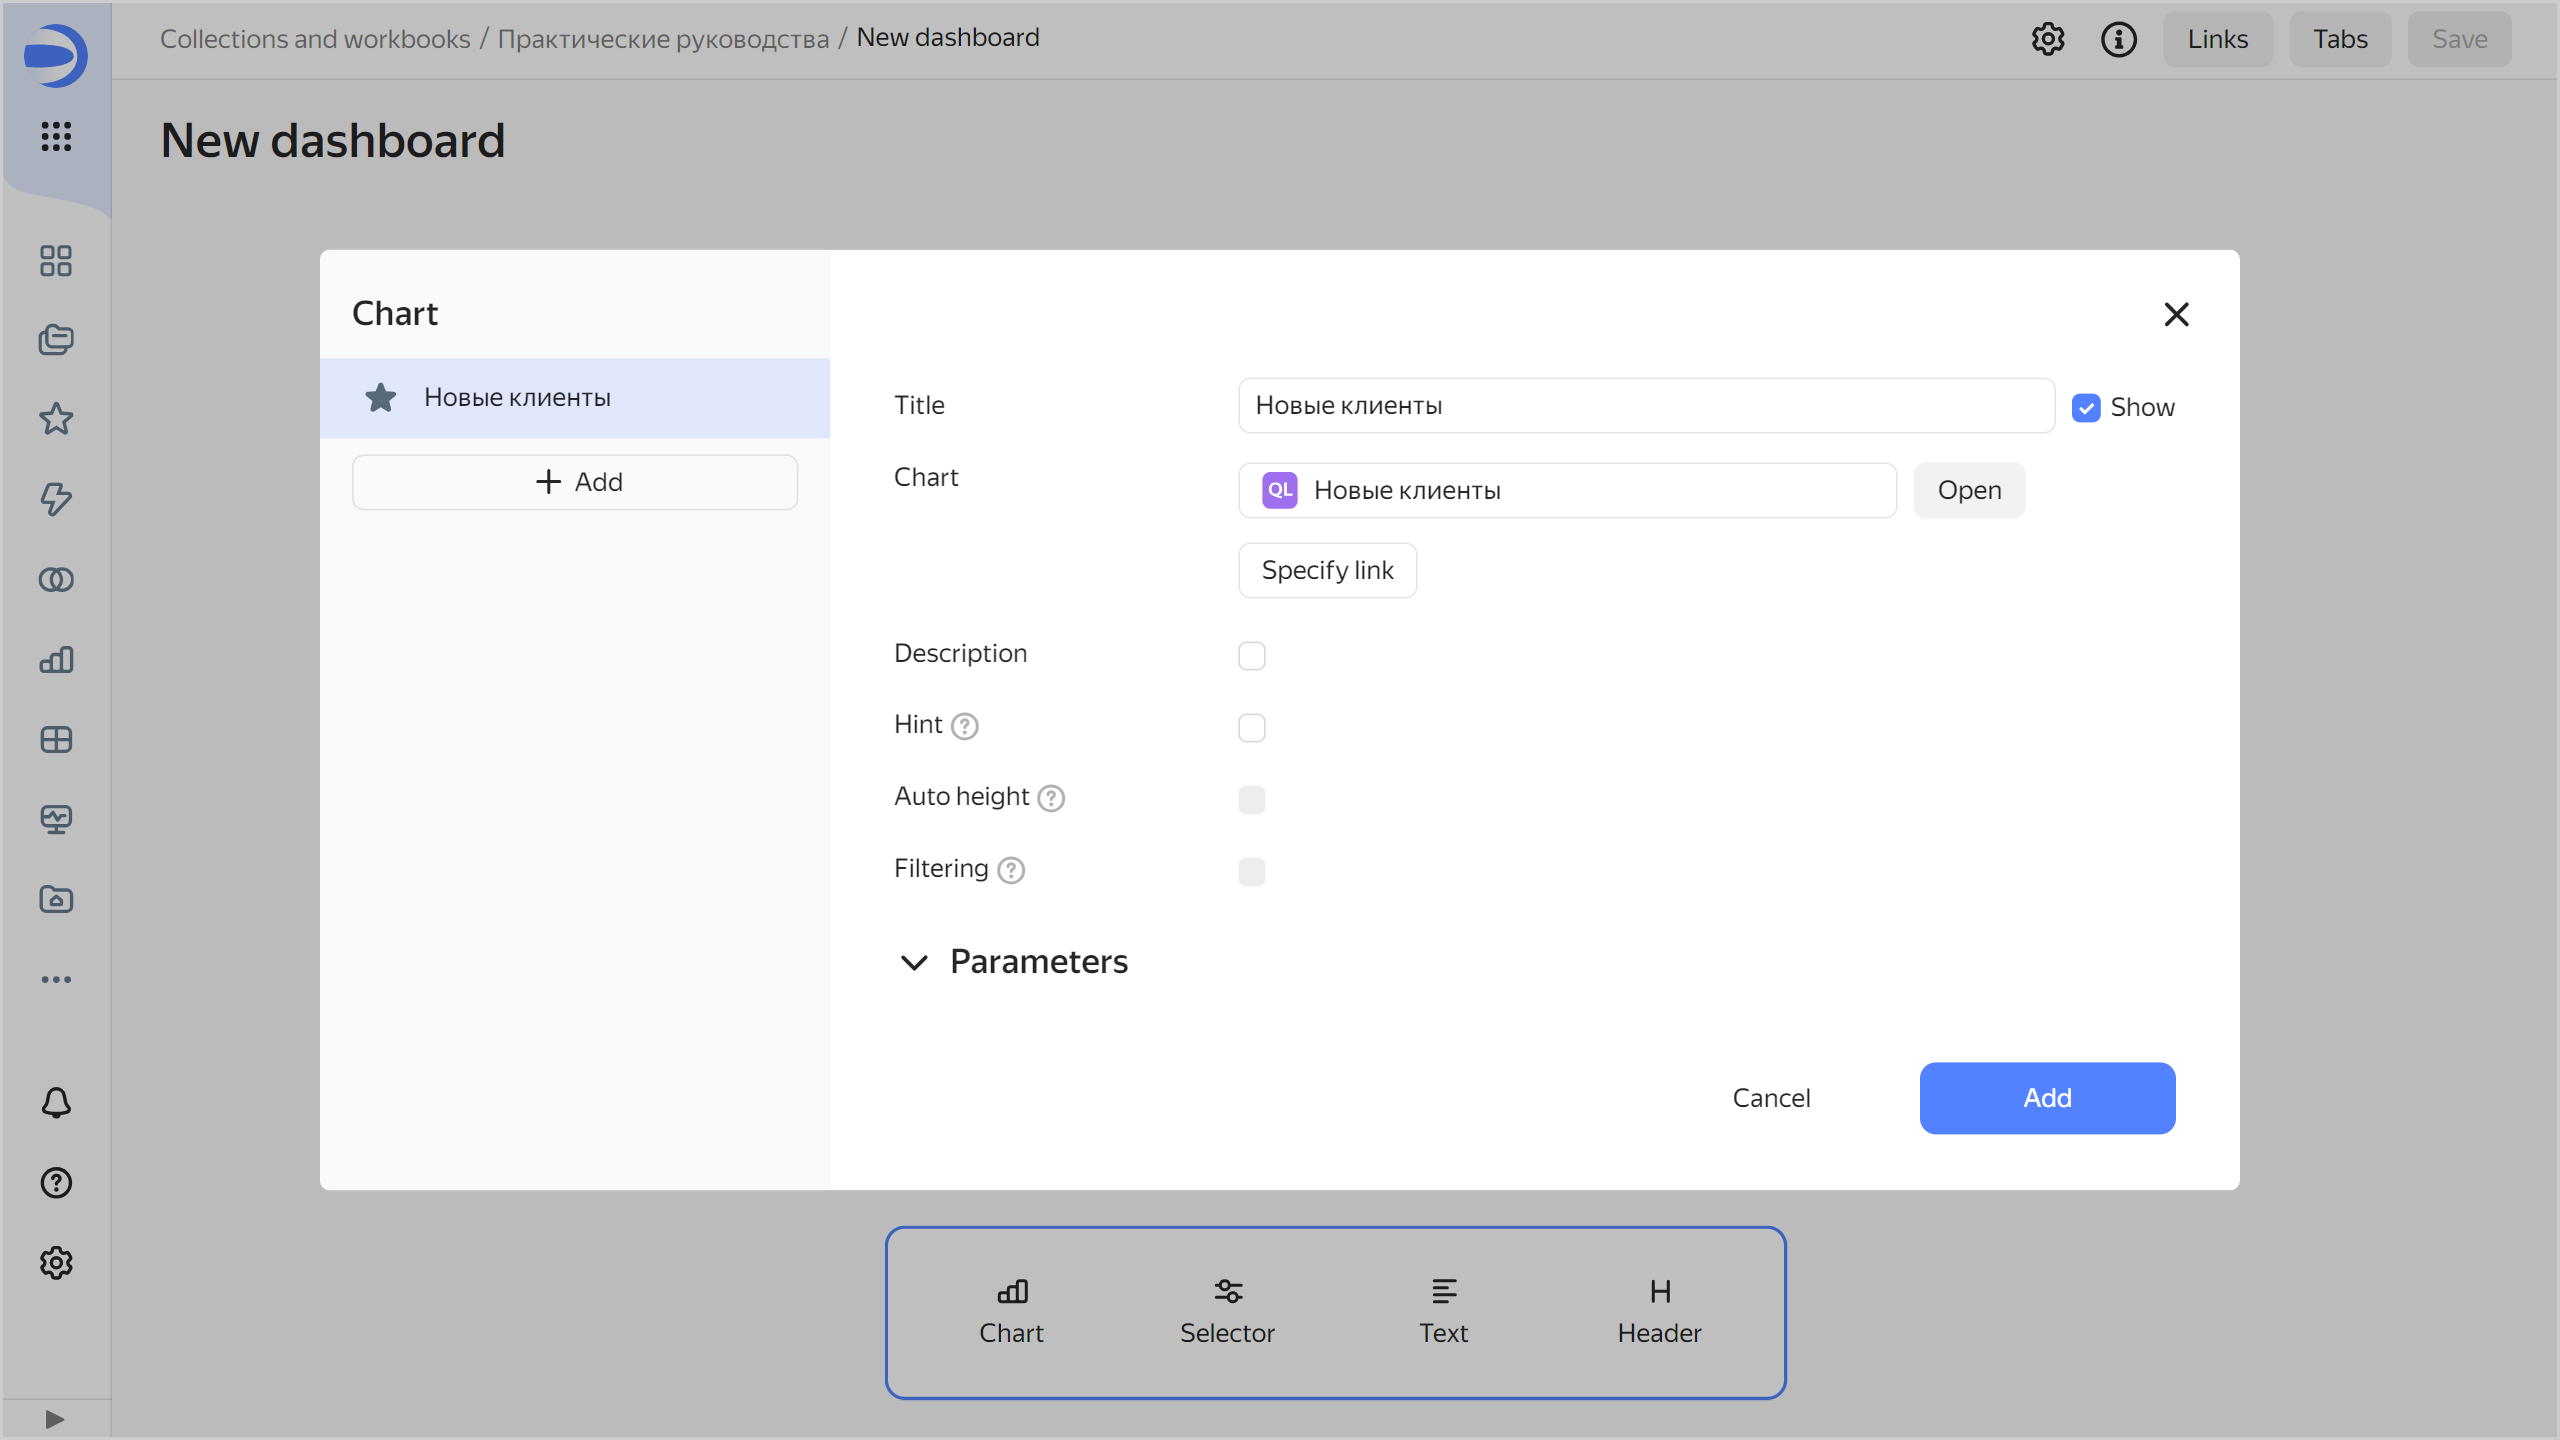Click the Filtering help question-mark icon
The image size is (2560, 1440).
coord(1011,870)
